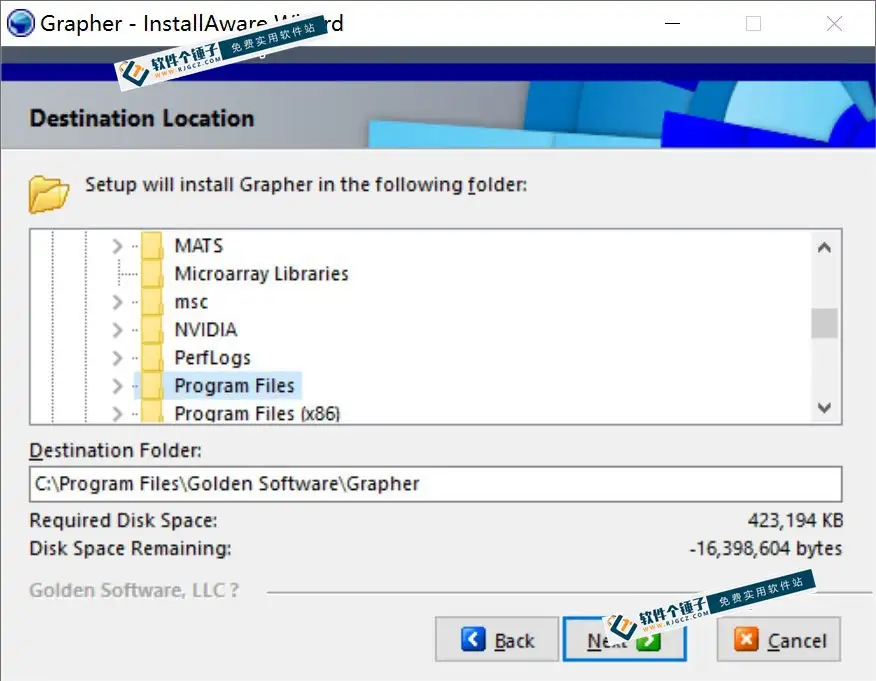Image resolution: width=876 pixels, height=681 pixels.
Task: Click the Grapher app icon in title bar
Action: [x=21, y=23]
